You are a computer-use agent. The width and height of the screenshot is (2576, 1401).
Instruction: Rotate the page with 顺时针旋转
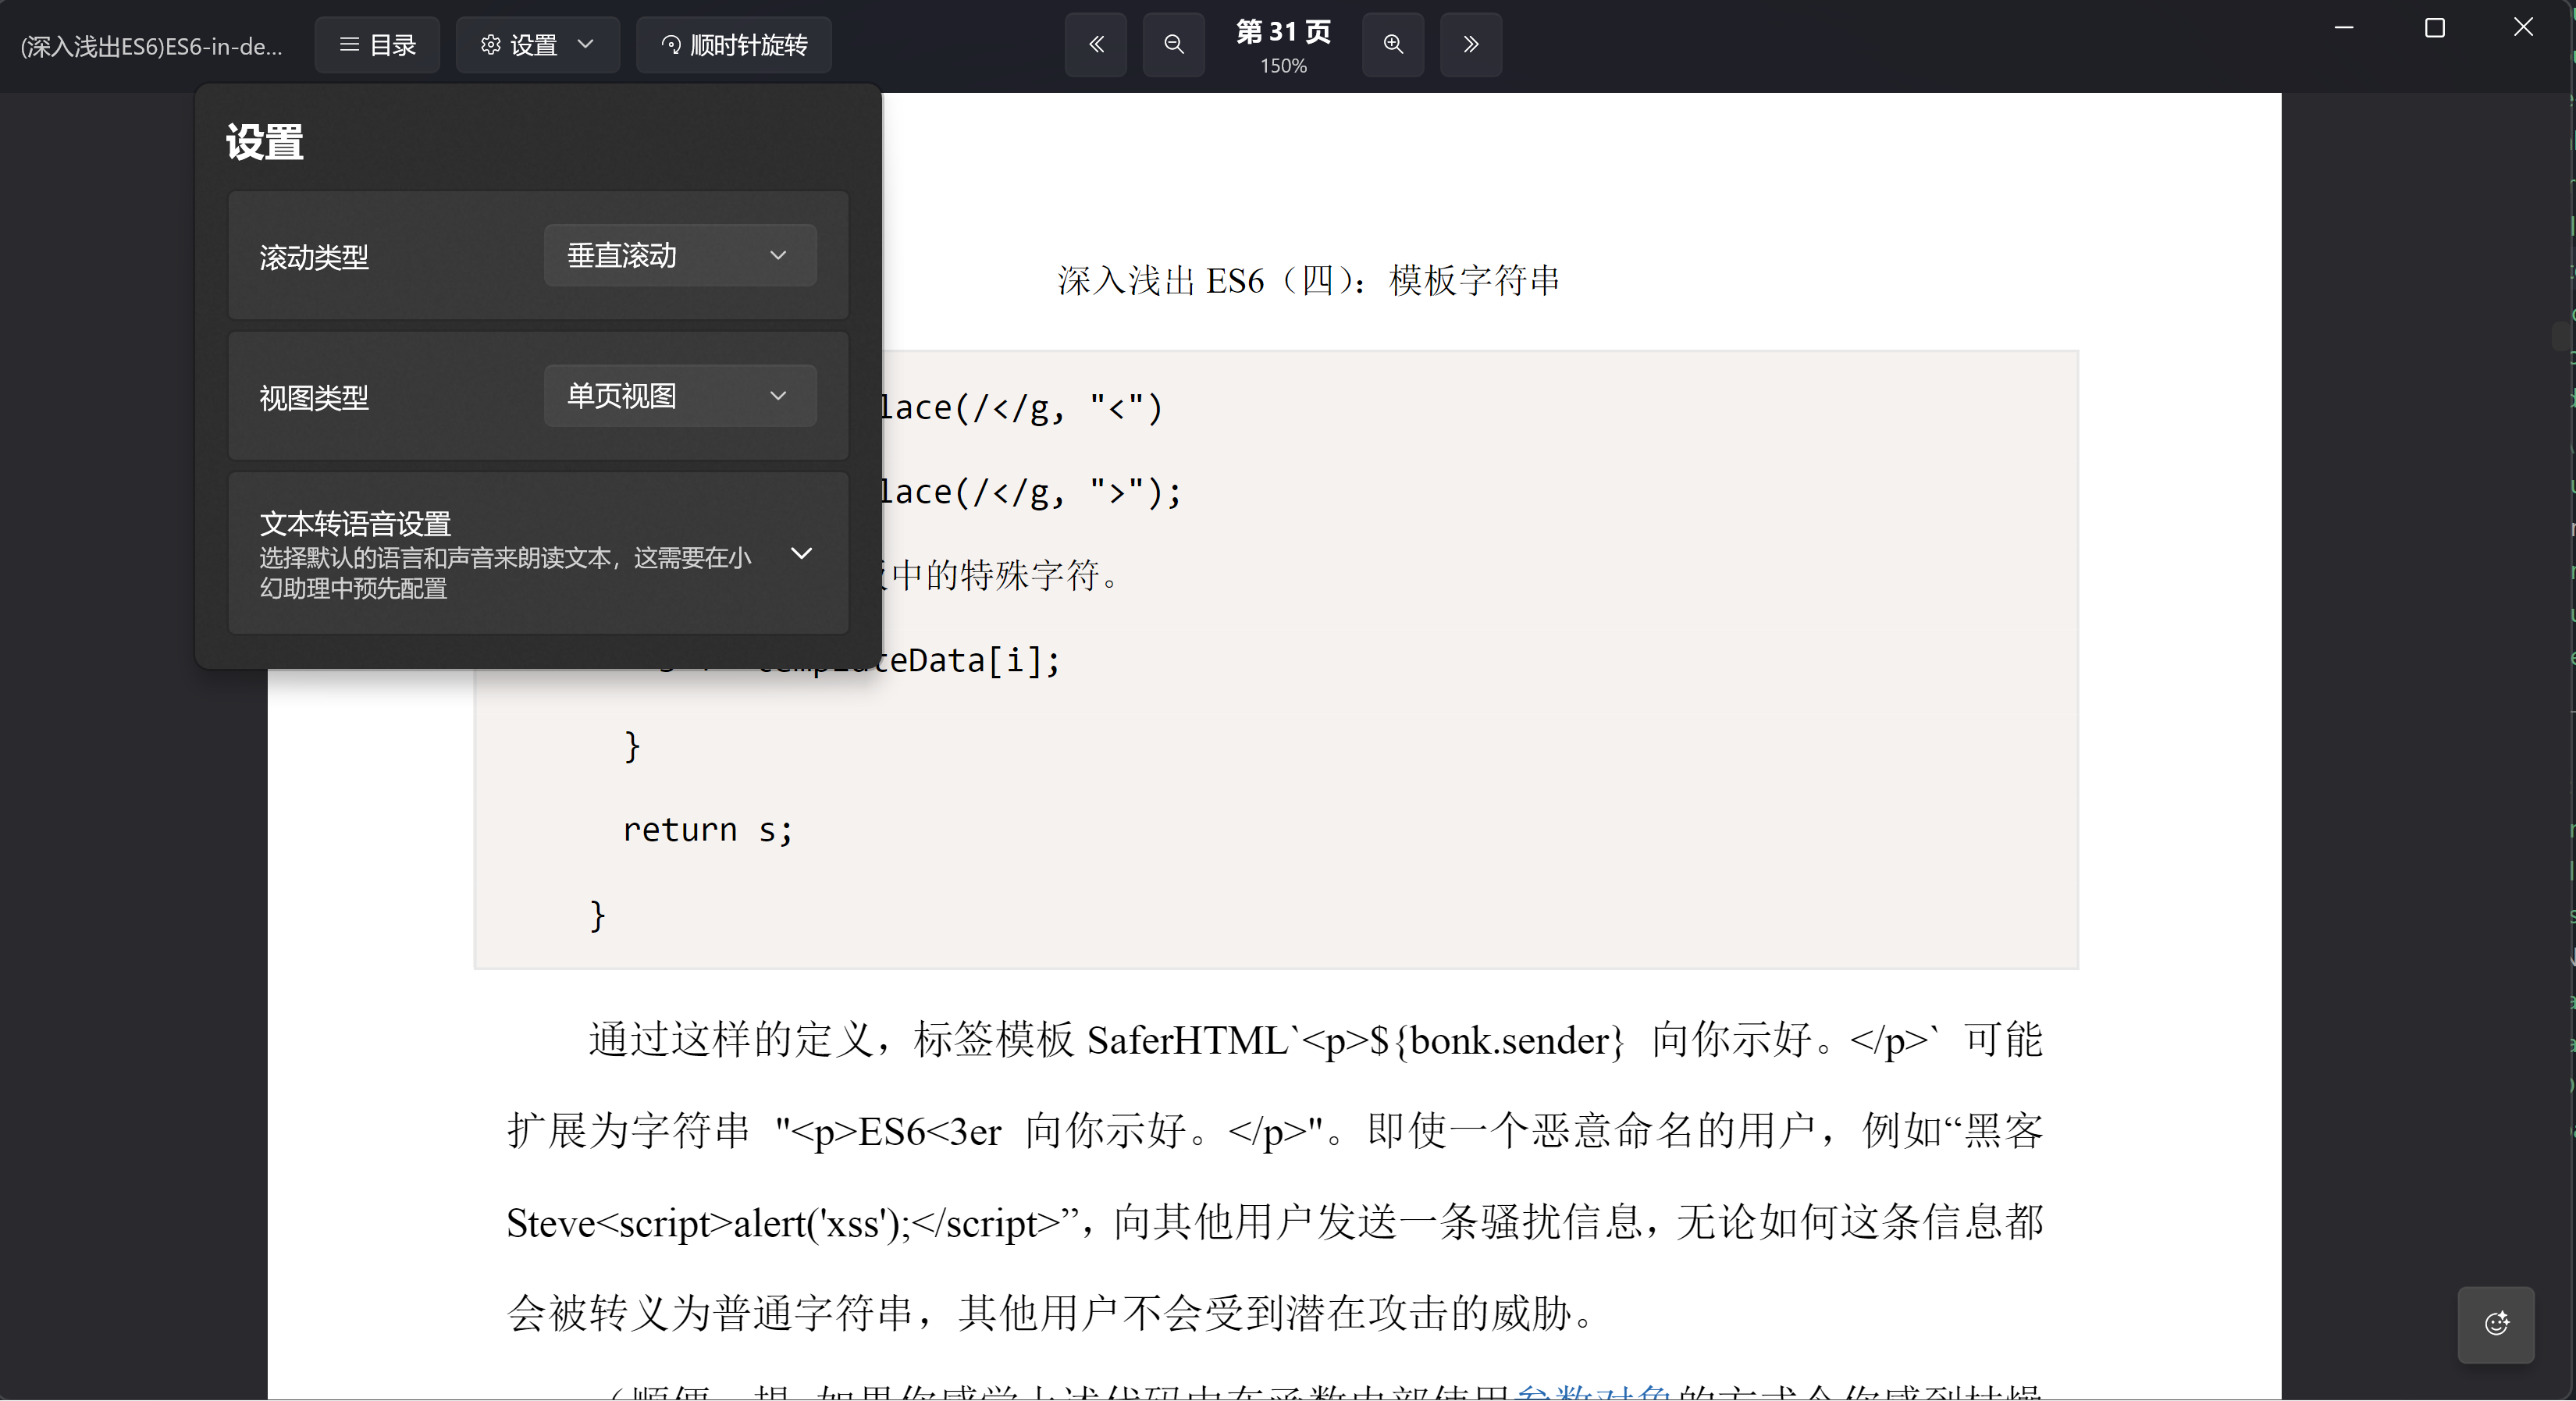[734, 45]
